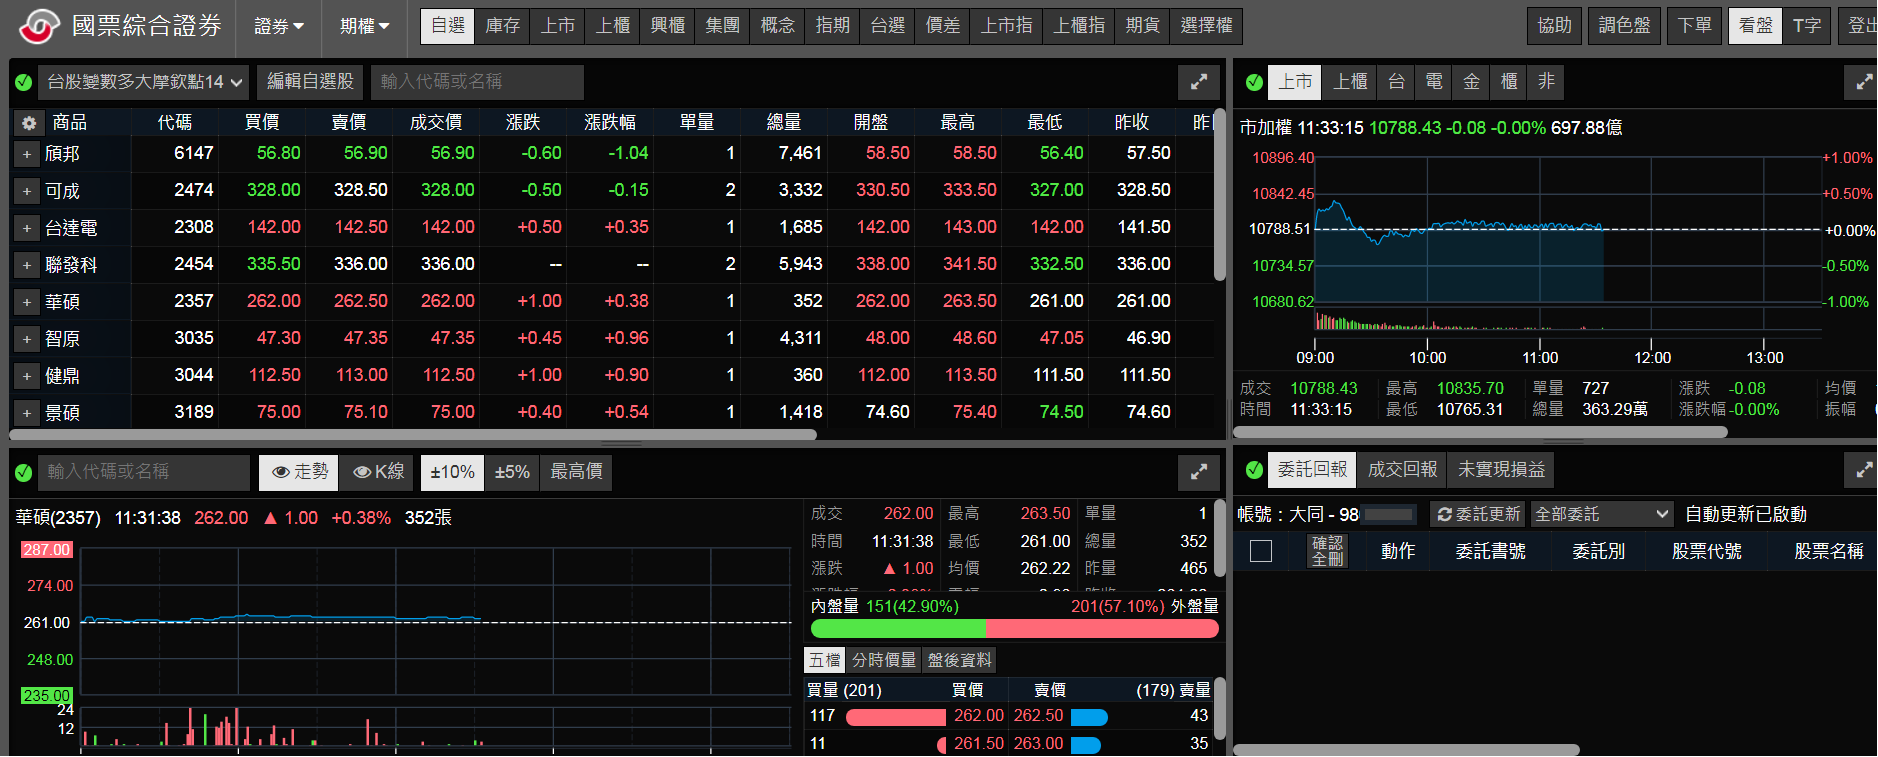1878x757 pixels.
Task: Click the watchlist vertical scrollbar
Action: pos(1219,196)
